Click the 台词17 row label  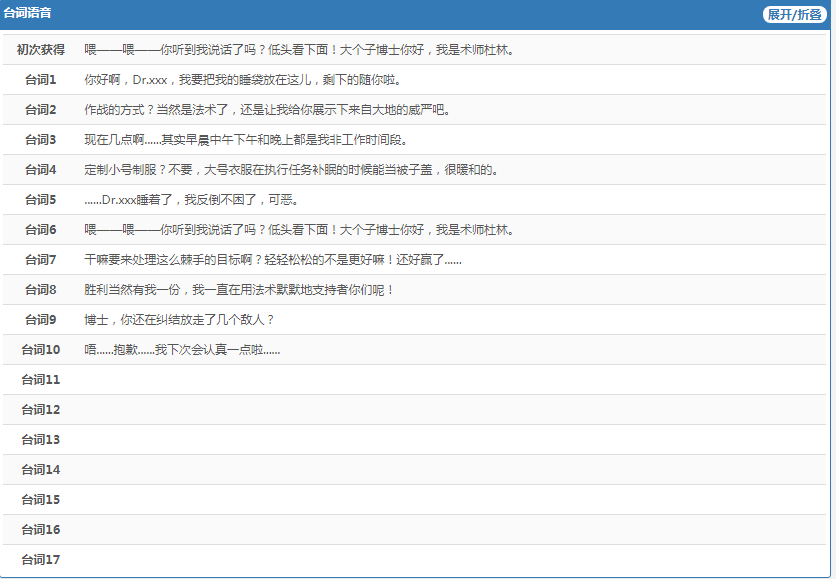[41, 560]
